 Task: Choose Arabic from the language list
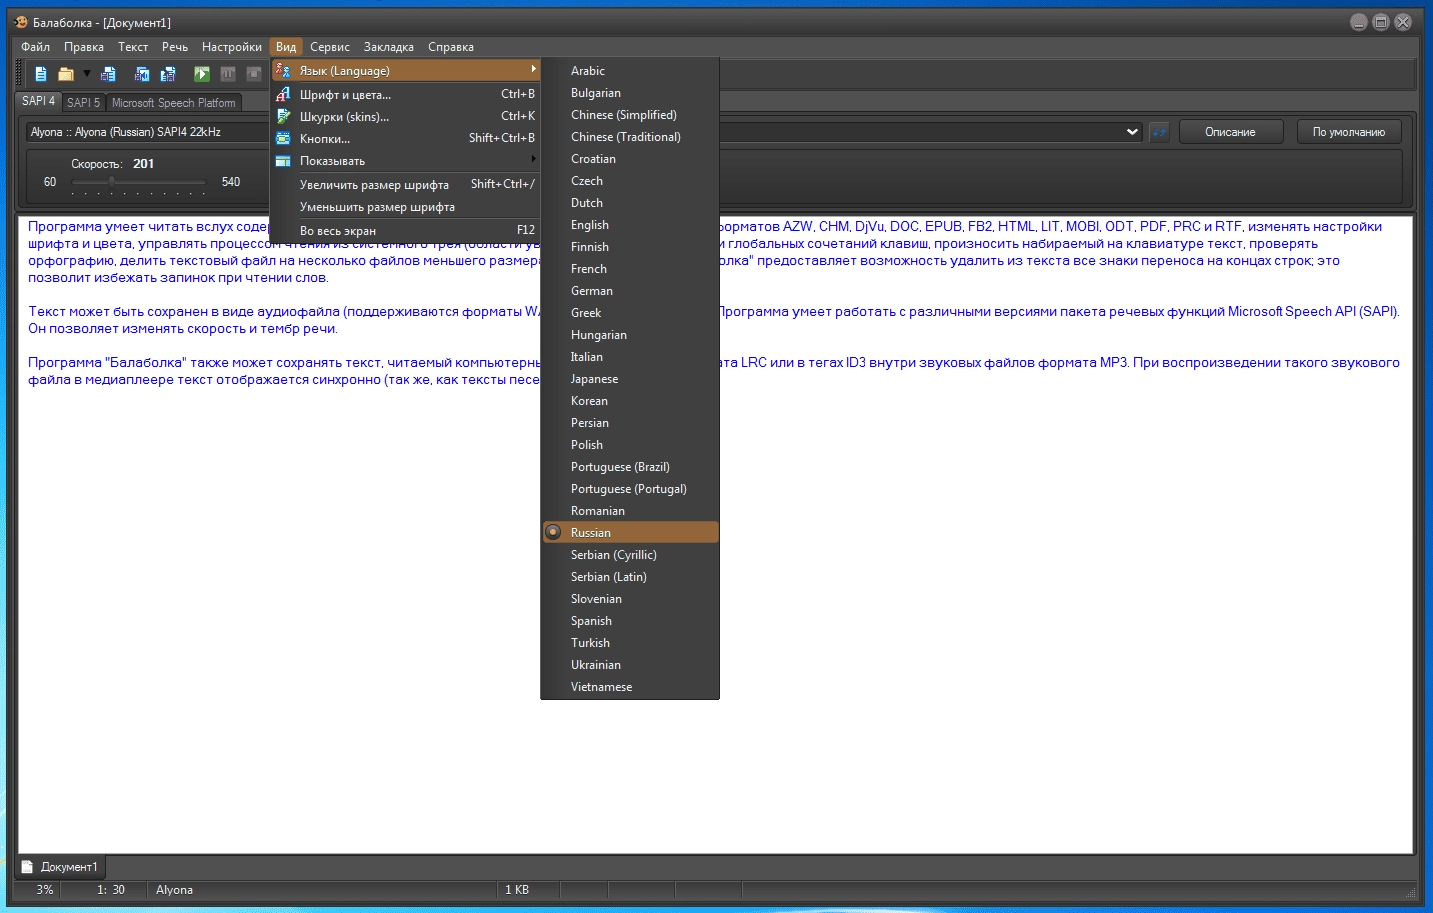point(588,71)
